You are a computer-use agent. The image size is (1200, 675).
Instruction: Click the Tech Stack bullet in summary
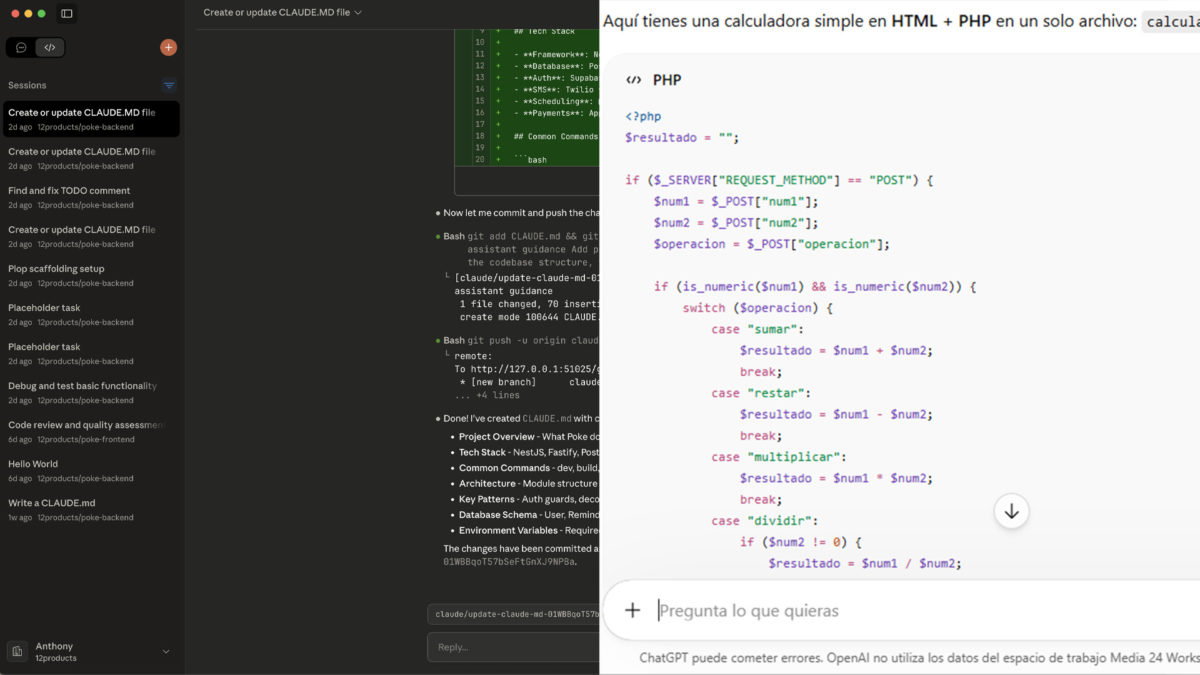click(529, 453)
